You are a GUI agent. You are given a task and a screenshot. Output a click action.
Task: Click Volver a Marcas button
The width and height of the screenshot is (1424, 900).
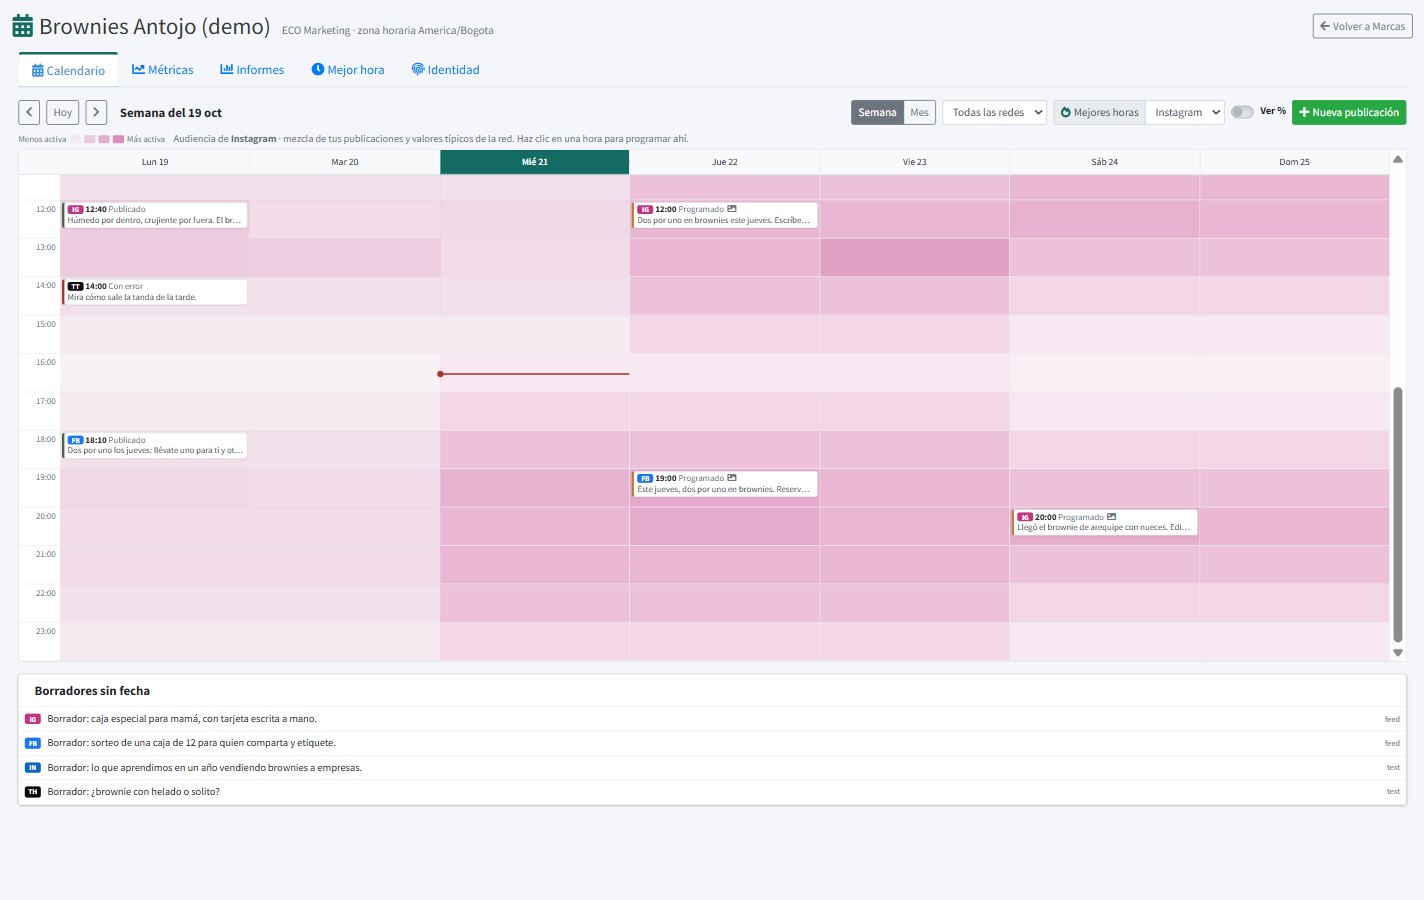point(1362,26)
